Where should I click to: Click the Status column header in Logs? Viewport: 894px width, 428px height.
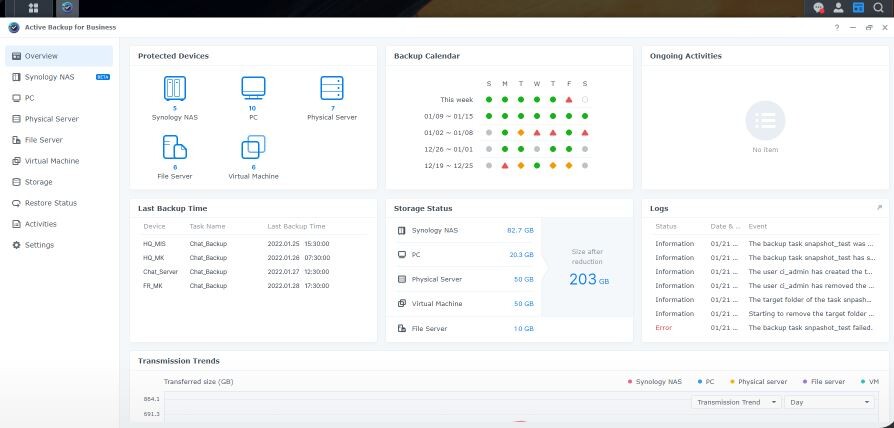coord(666,226)
